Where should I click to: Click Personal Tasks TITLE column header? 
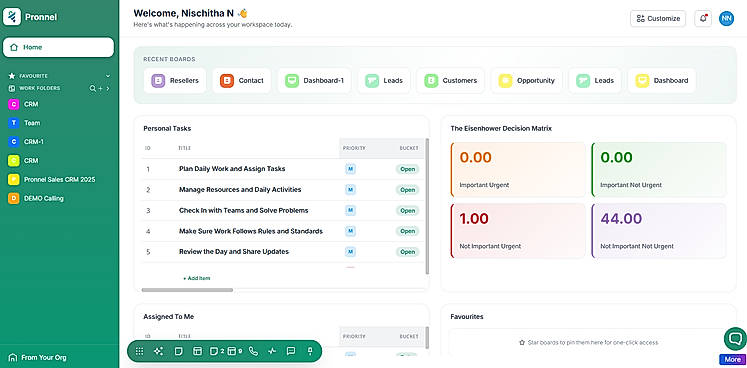(184, 148)
